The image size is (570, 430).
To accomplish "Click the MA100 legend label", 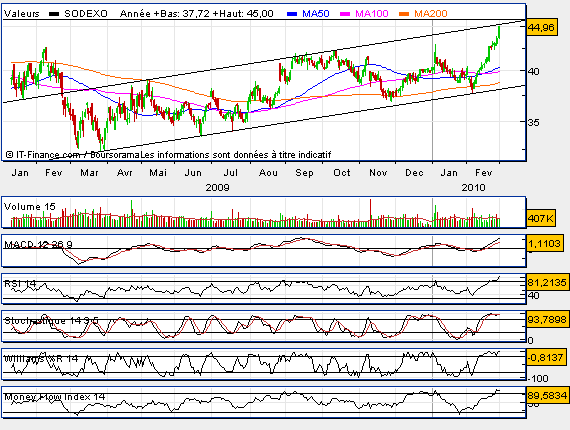I will point(372,13).
